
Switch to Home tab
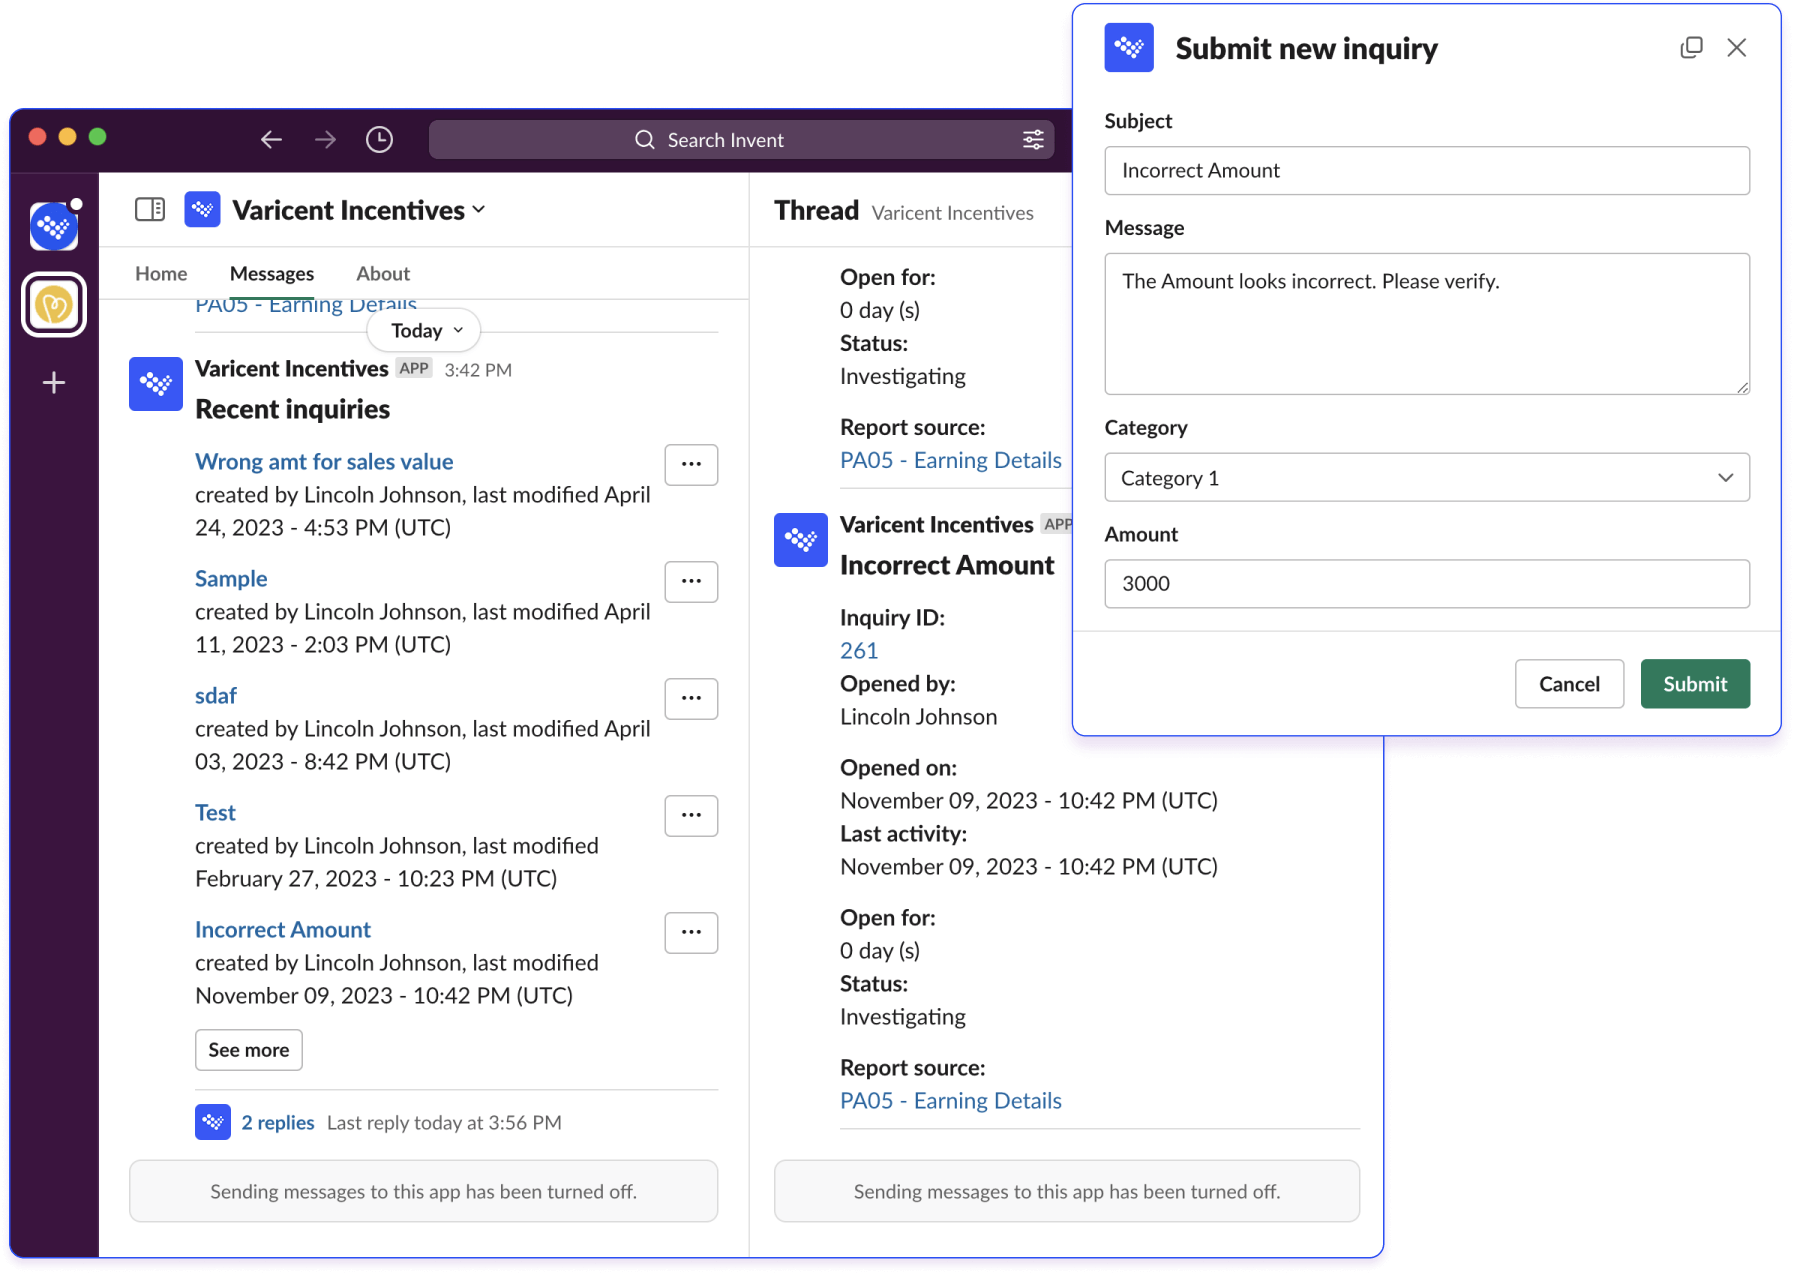[x=161, y=274]
